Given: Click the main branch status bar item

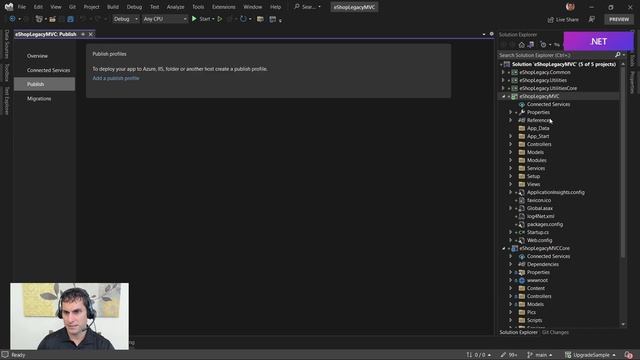Looking at the screenshot, I should [540, 355].
